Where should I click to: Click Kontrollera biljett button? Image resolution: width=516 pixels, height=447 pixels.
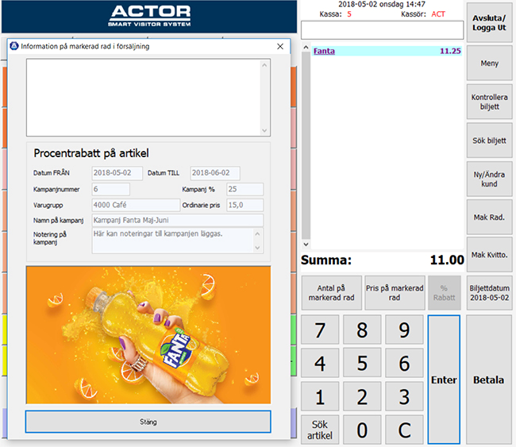489,102
